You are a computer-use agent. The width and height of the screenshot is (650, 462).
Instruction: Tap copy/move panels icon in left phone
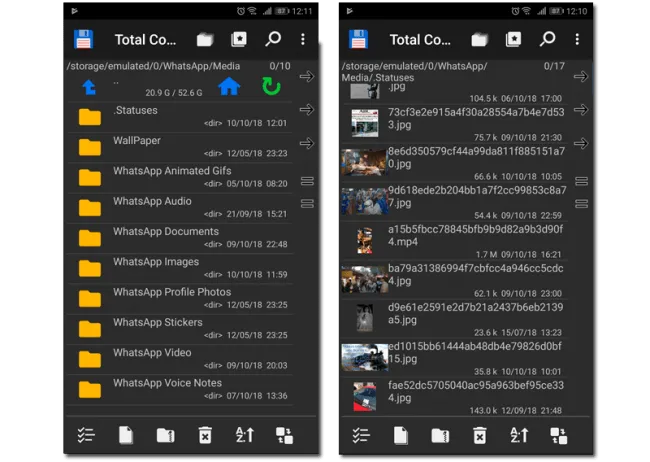pyautogui.click(x=284, y=435)
